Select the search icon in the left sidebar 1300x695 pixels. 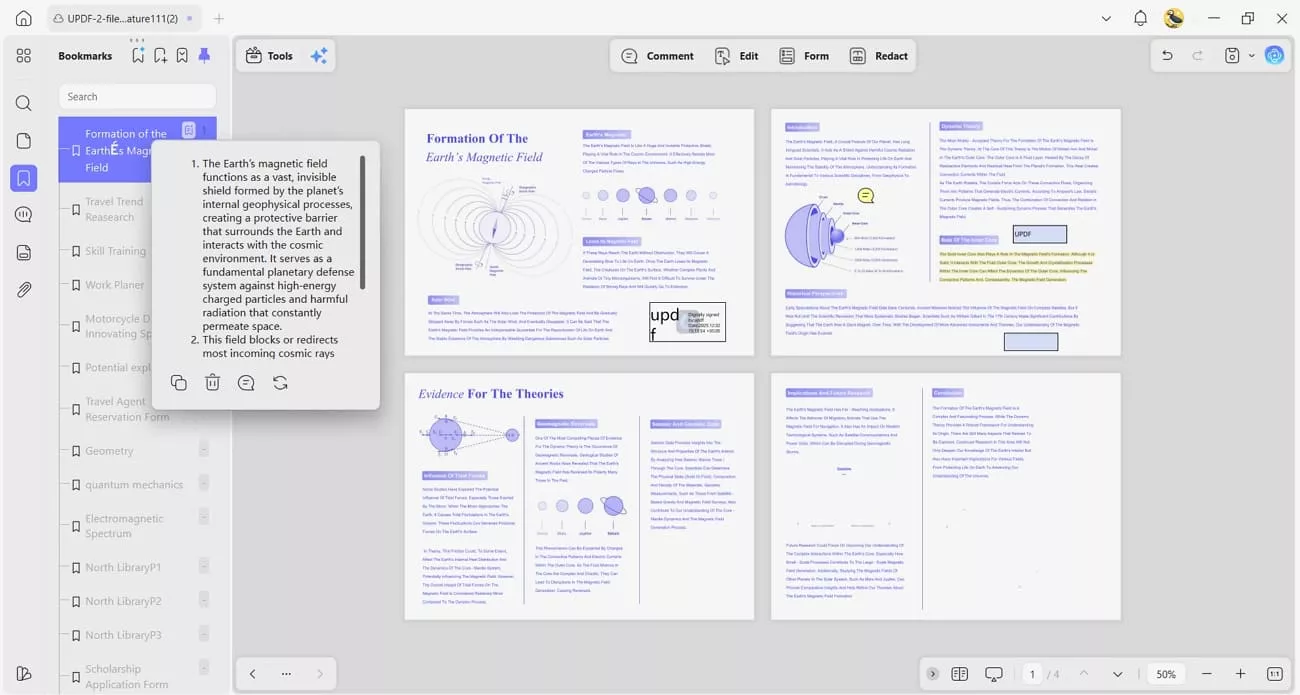(23, 103)
